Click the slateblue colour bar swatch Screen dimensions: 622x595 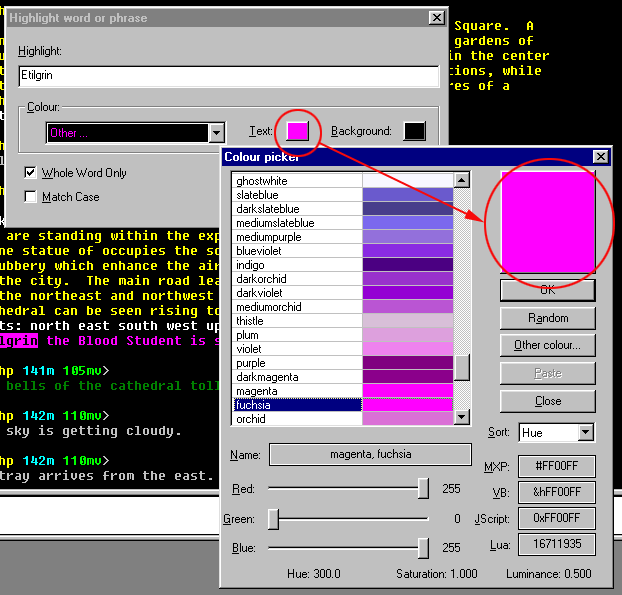pyautogui.click(x=407, y=195)
